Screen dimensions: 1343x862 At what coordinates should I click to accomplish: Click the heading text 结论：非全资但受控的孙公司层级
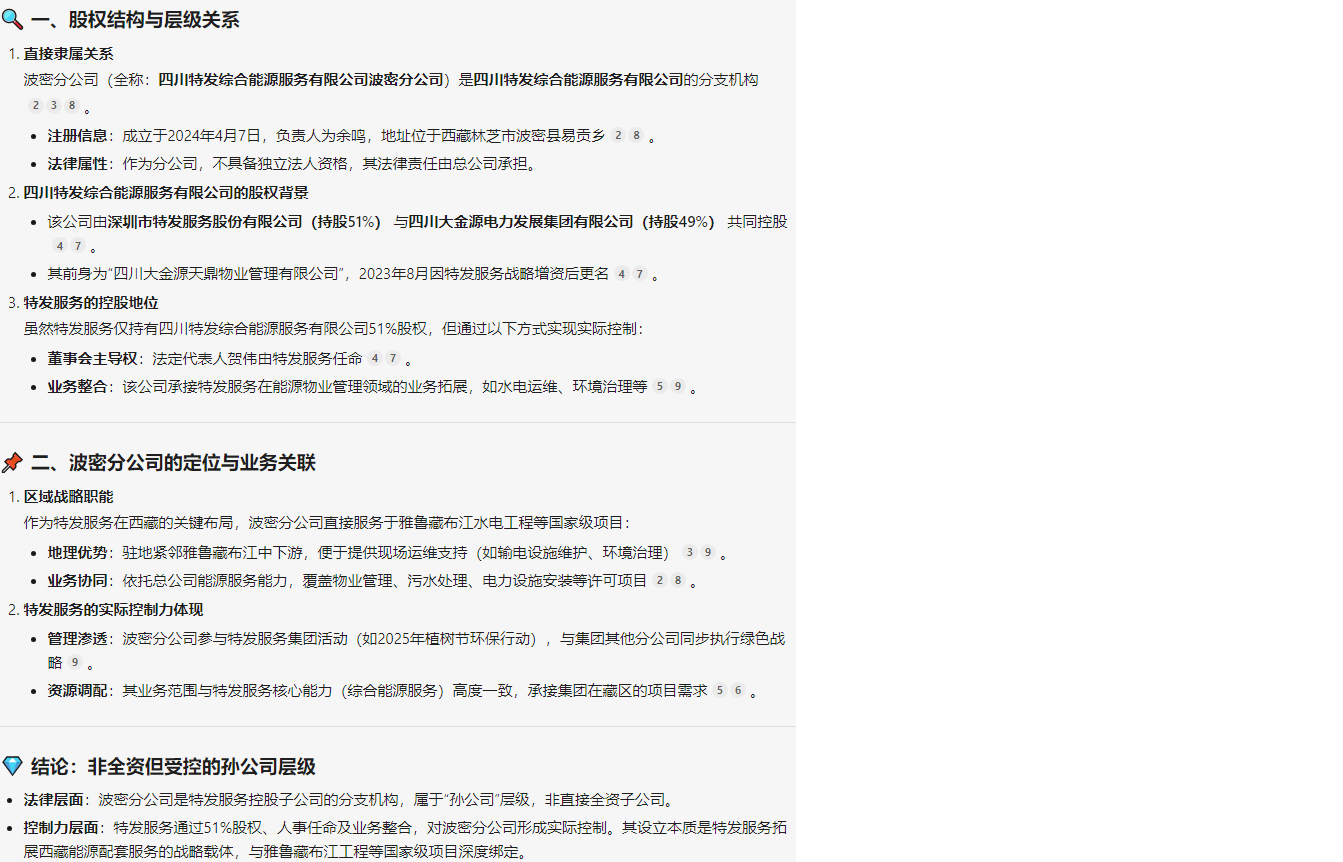point(173,766)
